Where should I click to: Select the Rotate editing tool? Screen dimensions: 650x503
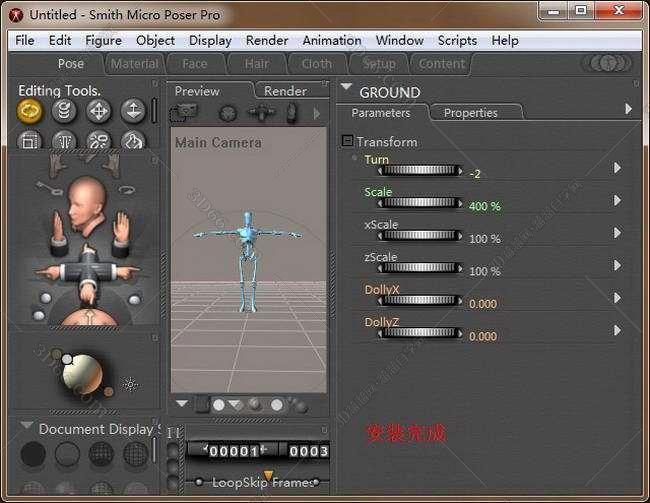click(29, 111)
